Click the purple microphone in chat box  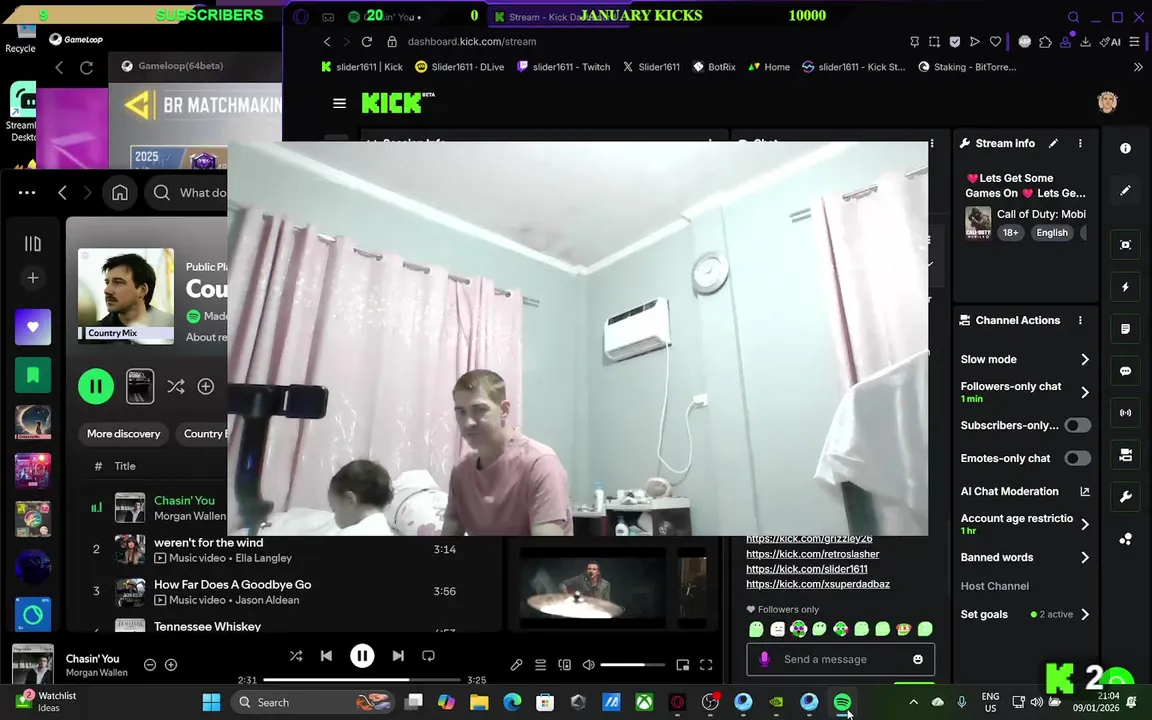(764, 659)
